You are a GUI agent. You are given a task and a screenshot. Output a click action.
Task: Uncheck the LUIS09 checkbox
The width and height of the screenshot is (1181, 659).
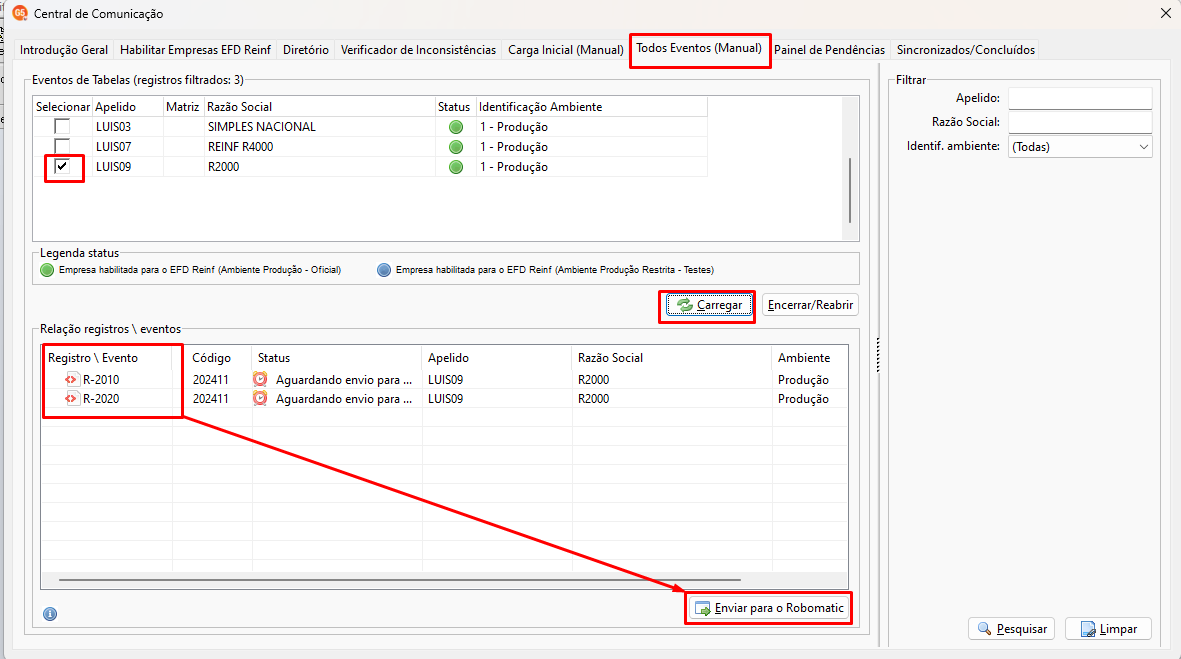[x=62, y=166]
